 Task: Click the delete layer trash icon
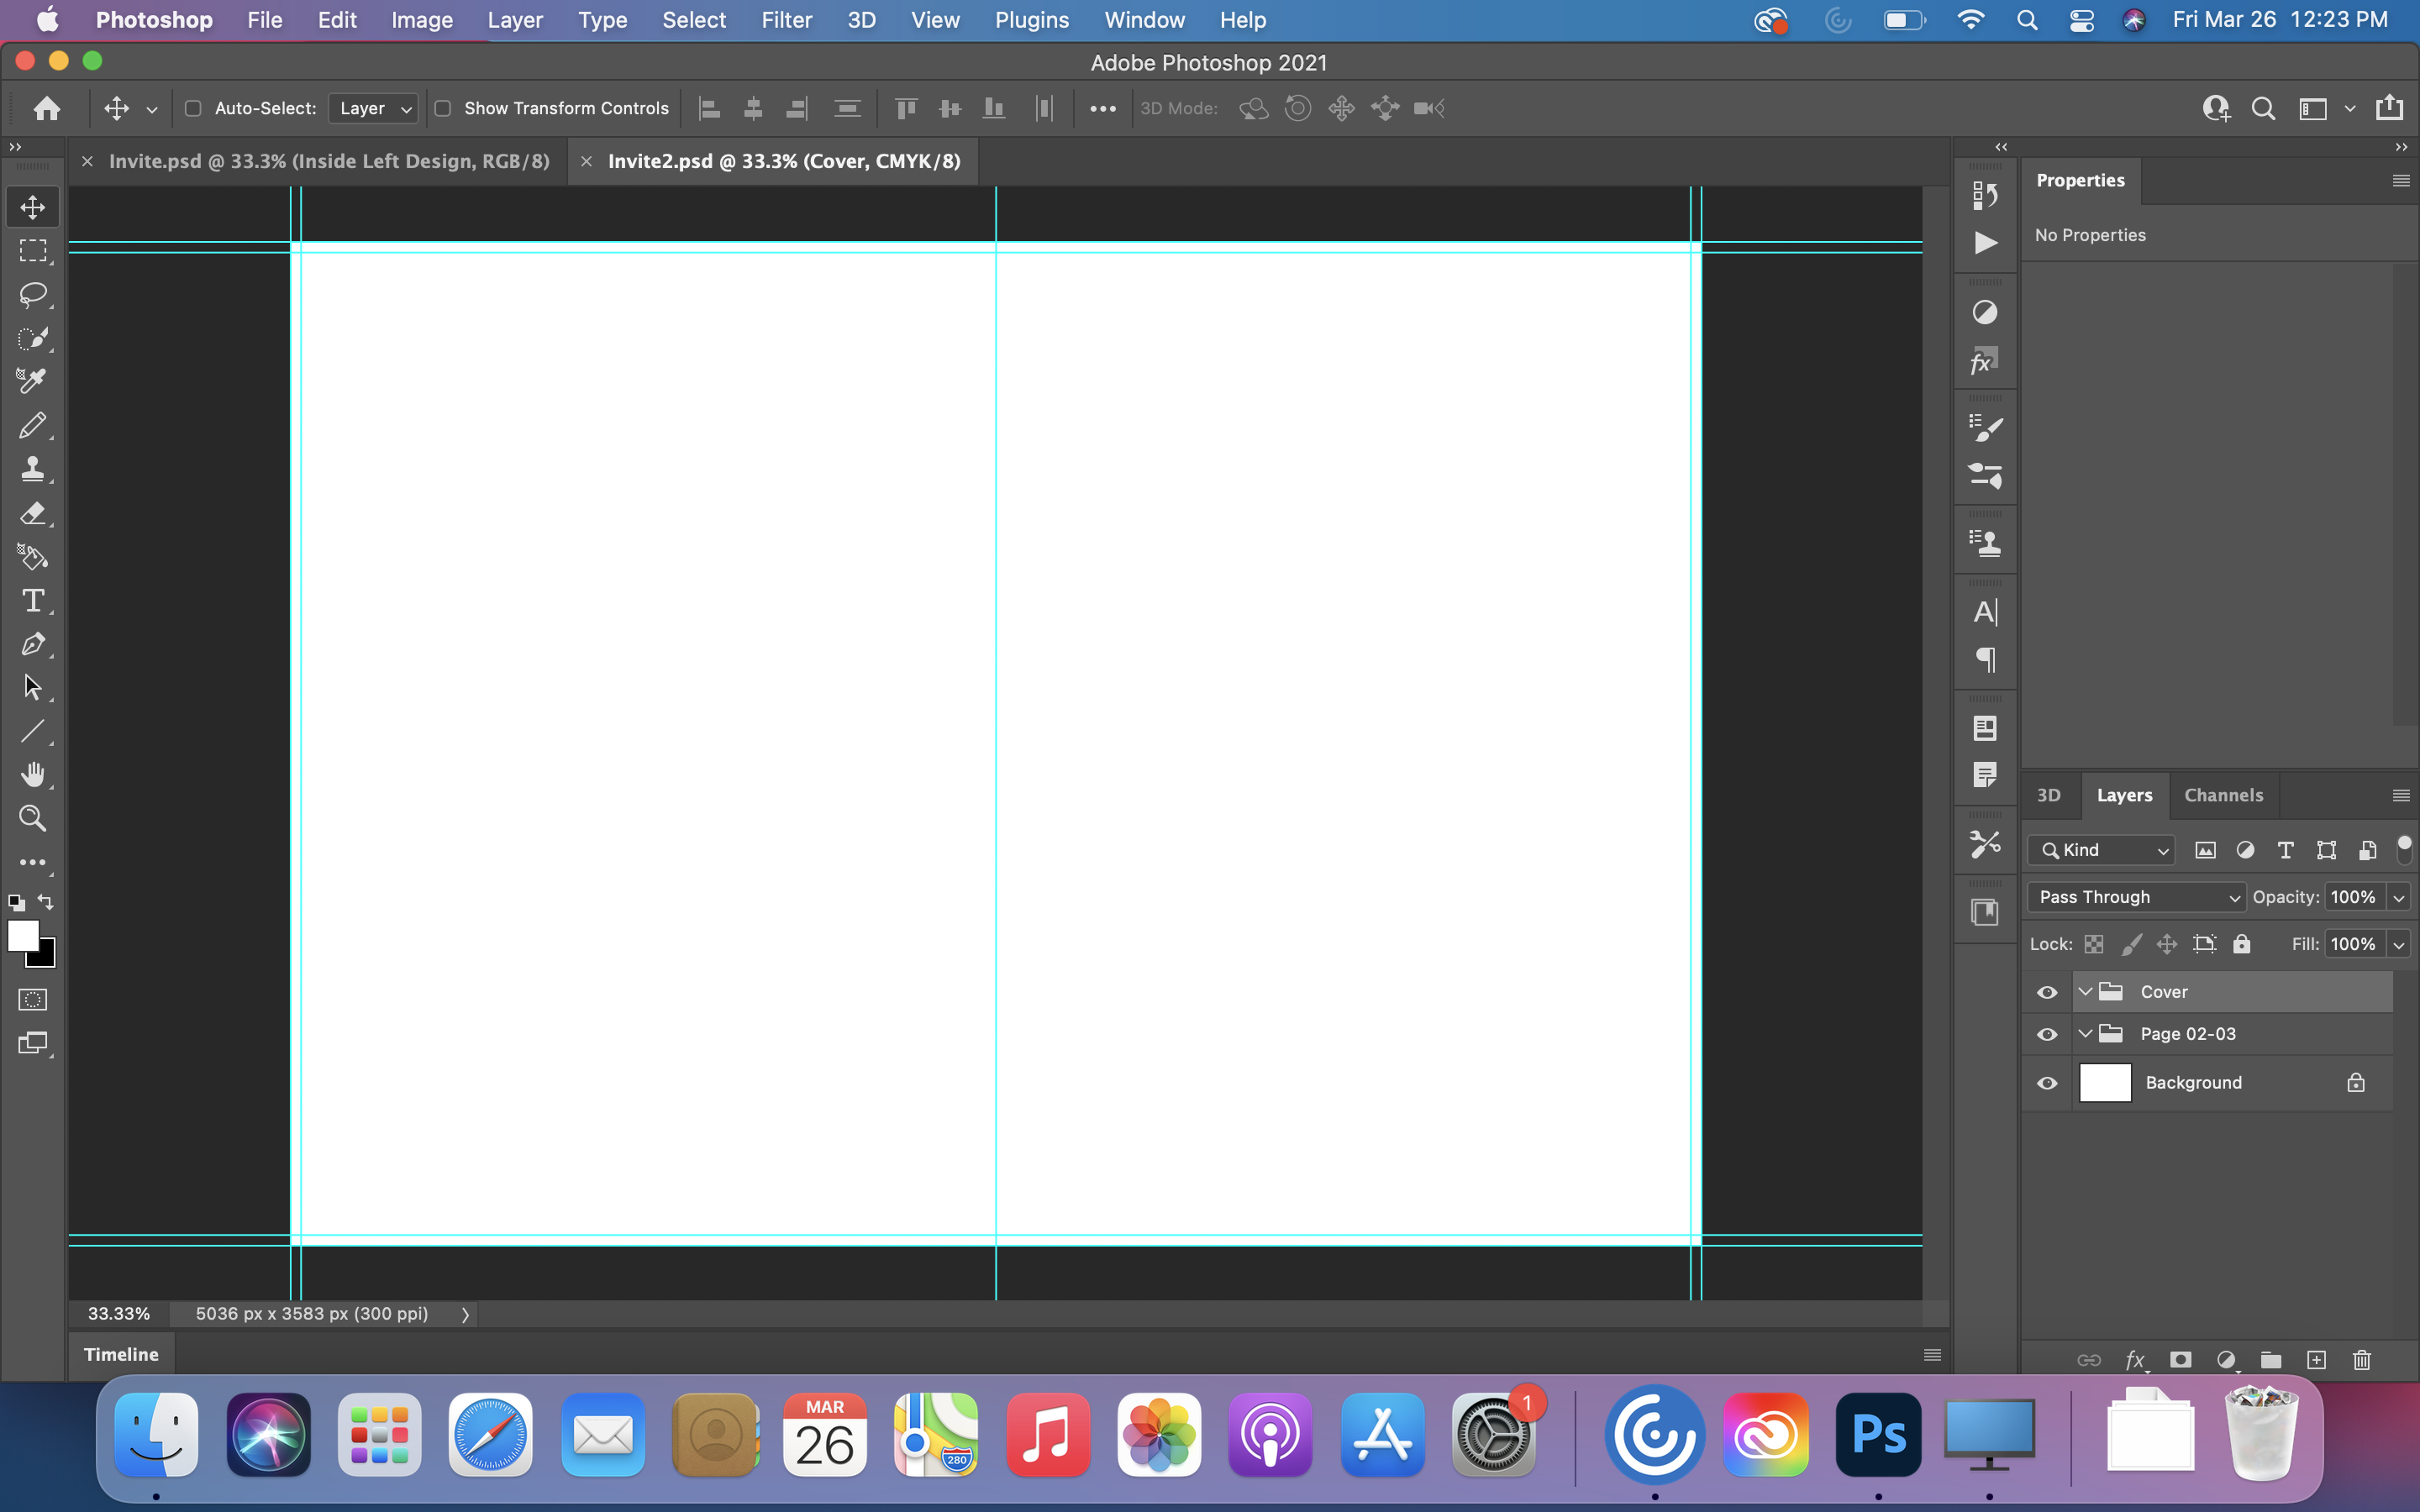point(2362,1360)
